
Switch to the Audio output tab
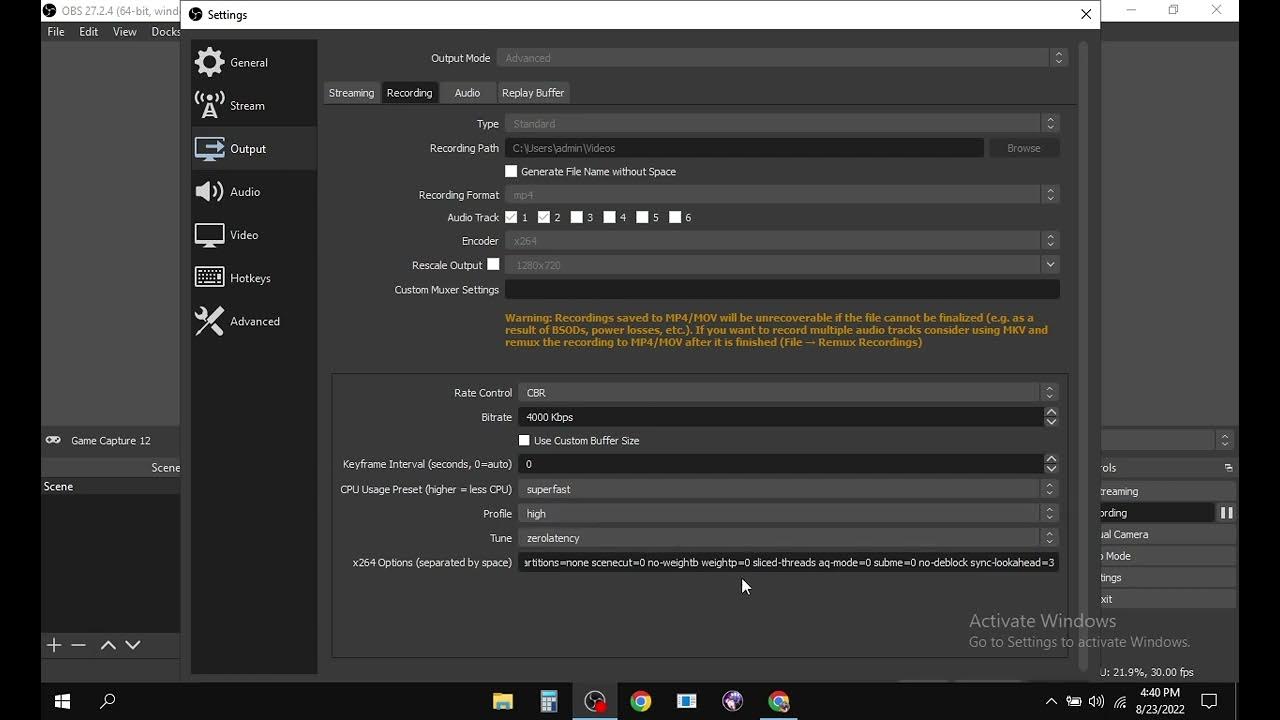point(467,92)
